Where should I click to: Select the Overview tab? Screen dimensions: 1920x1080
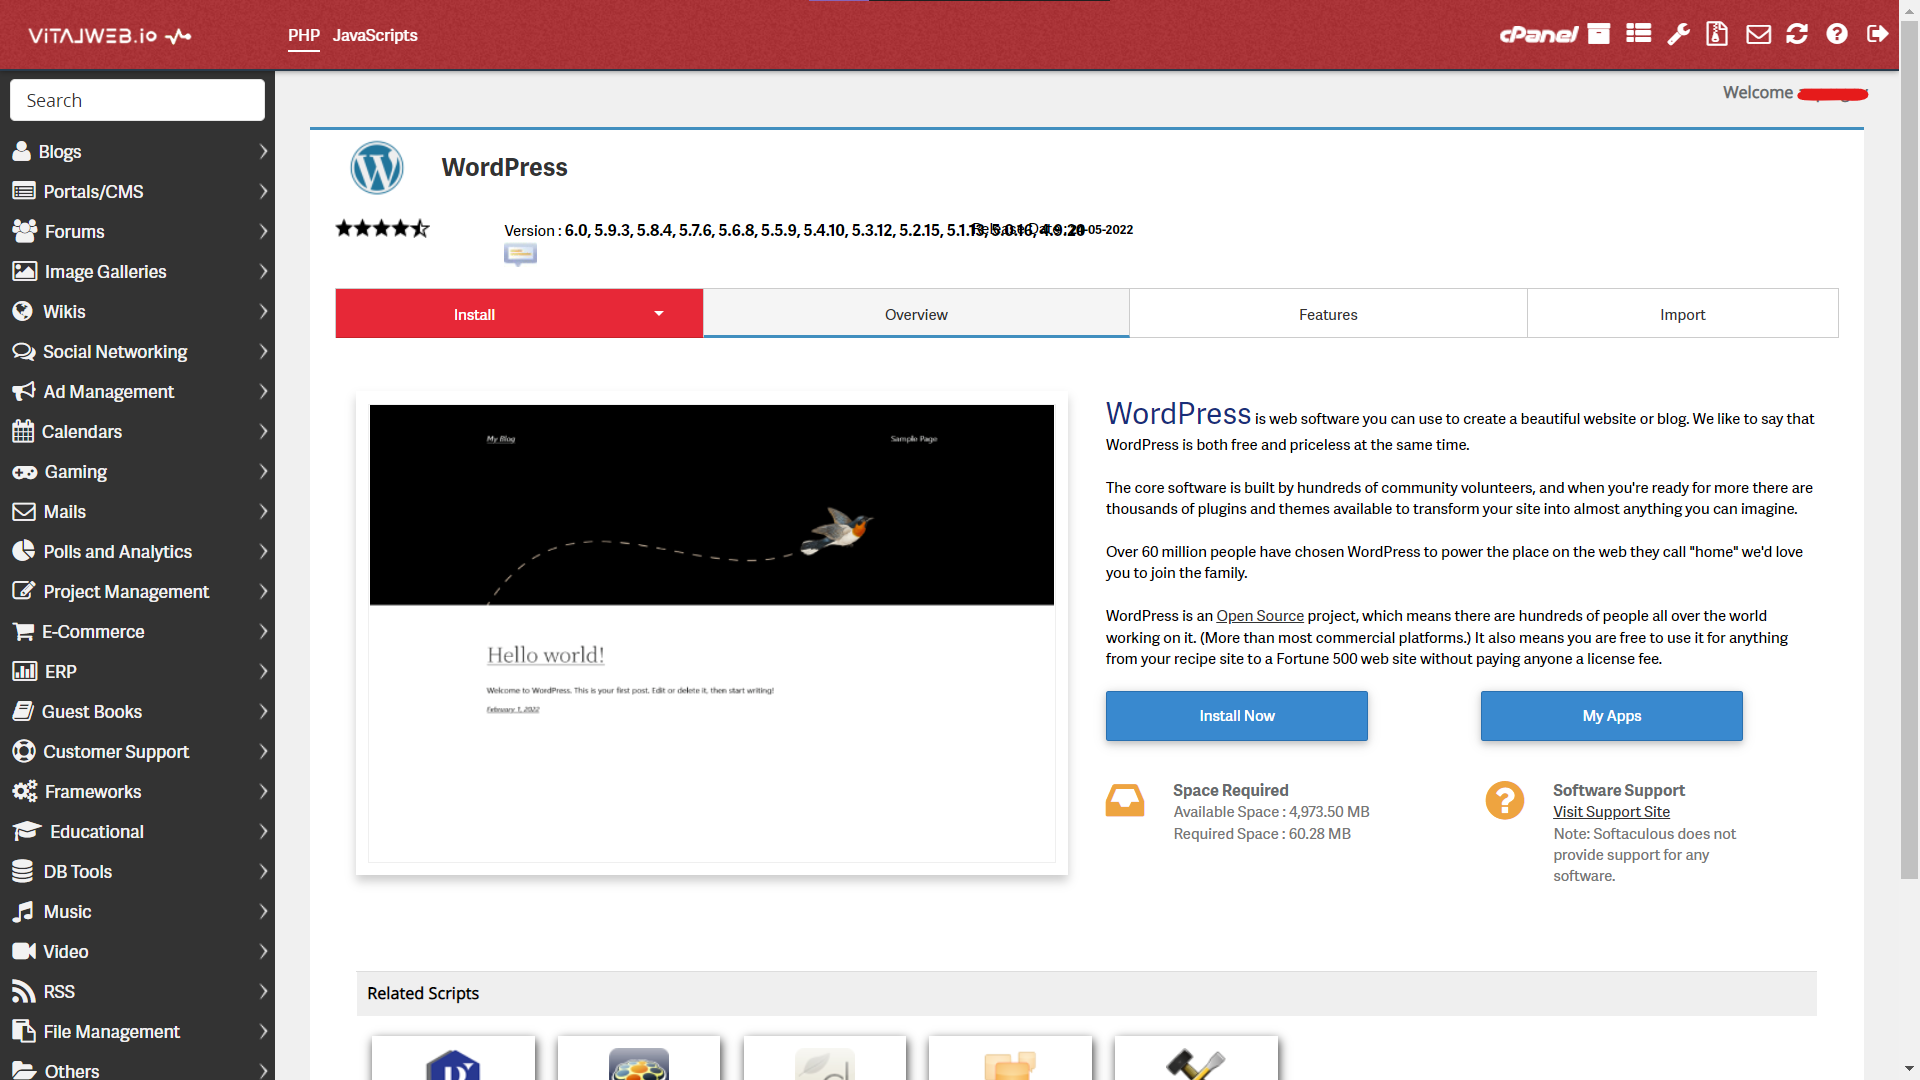[916, 314]
